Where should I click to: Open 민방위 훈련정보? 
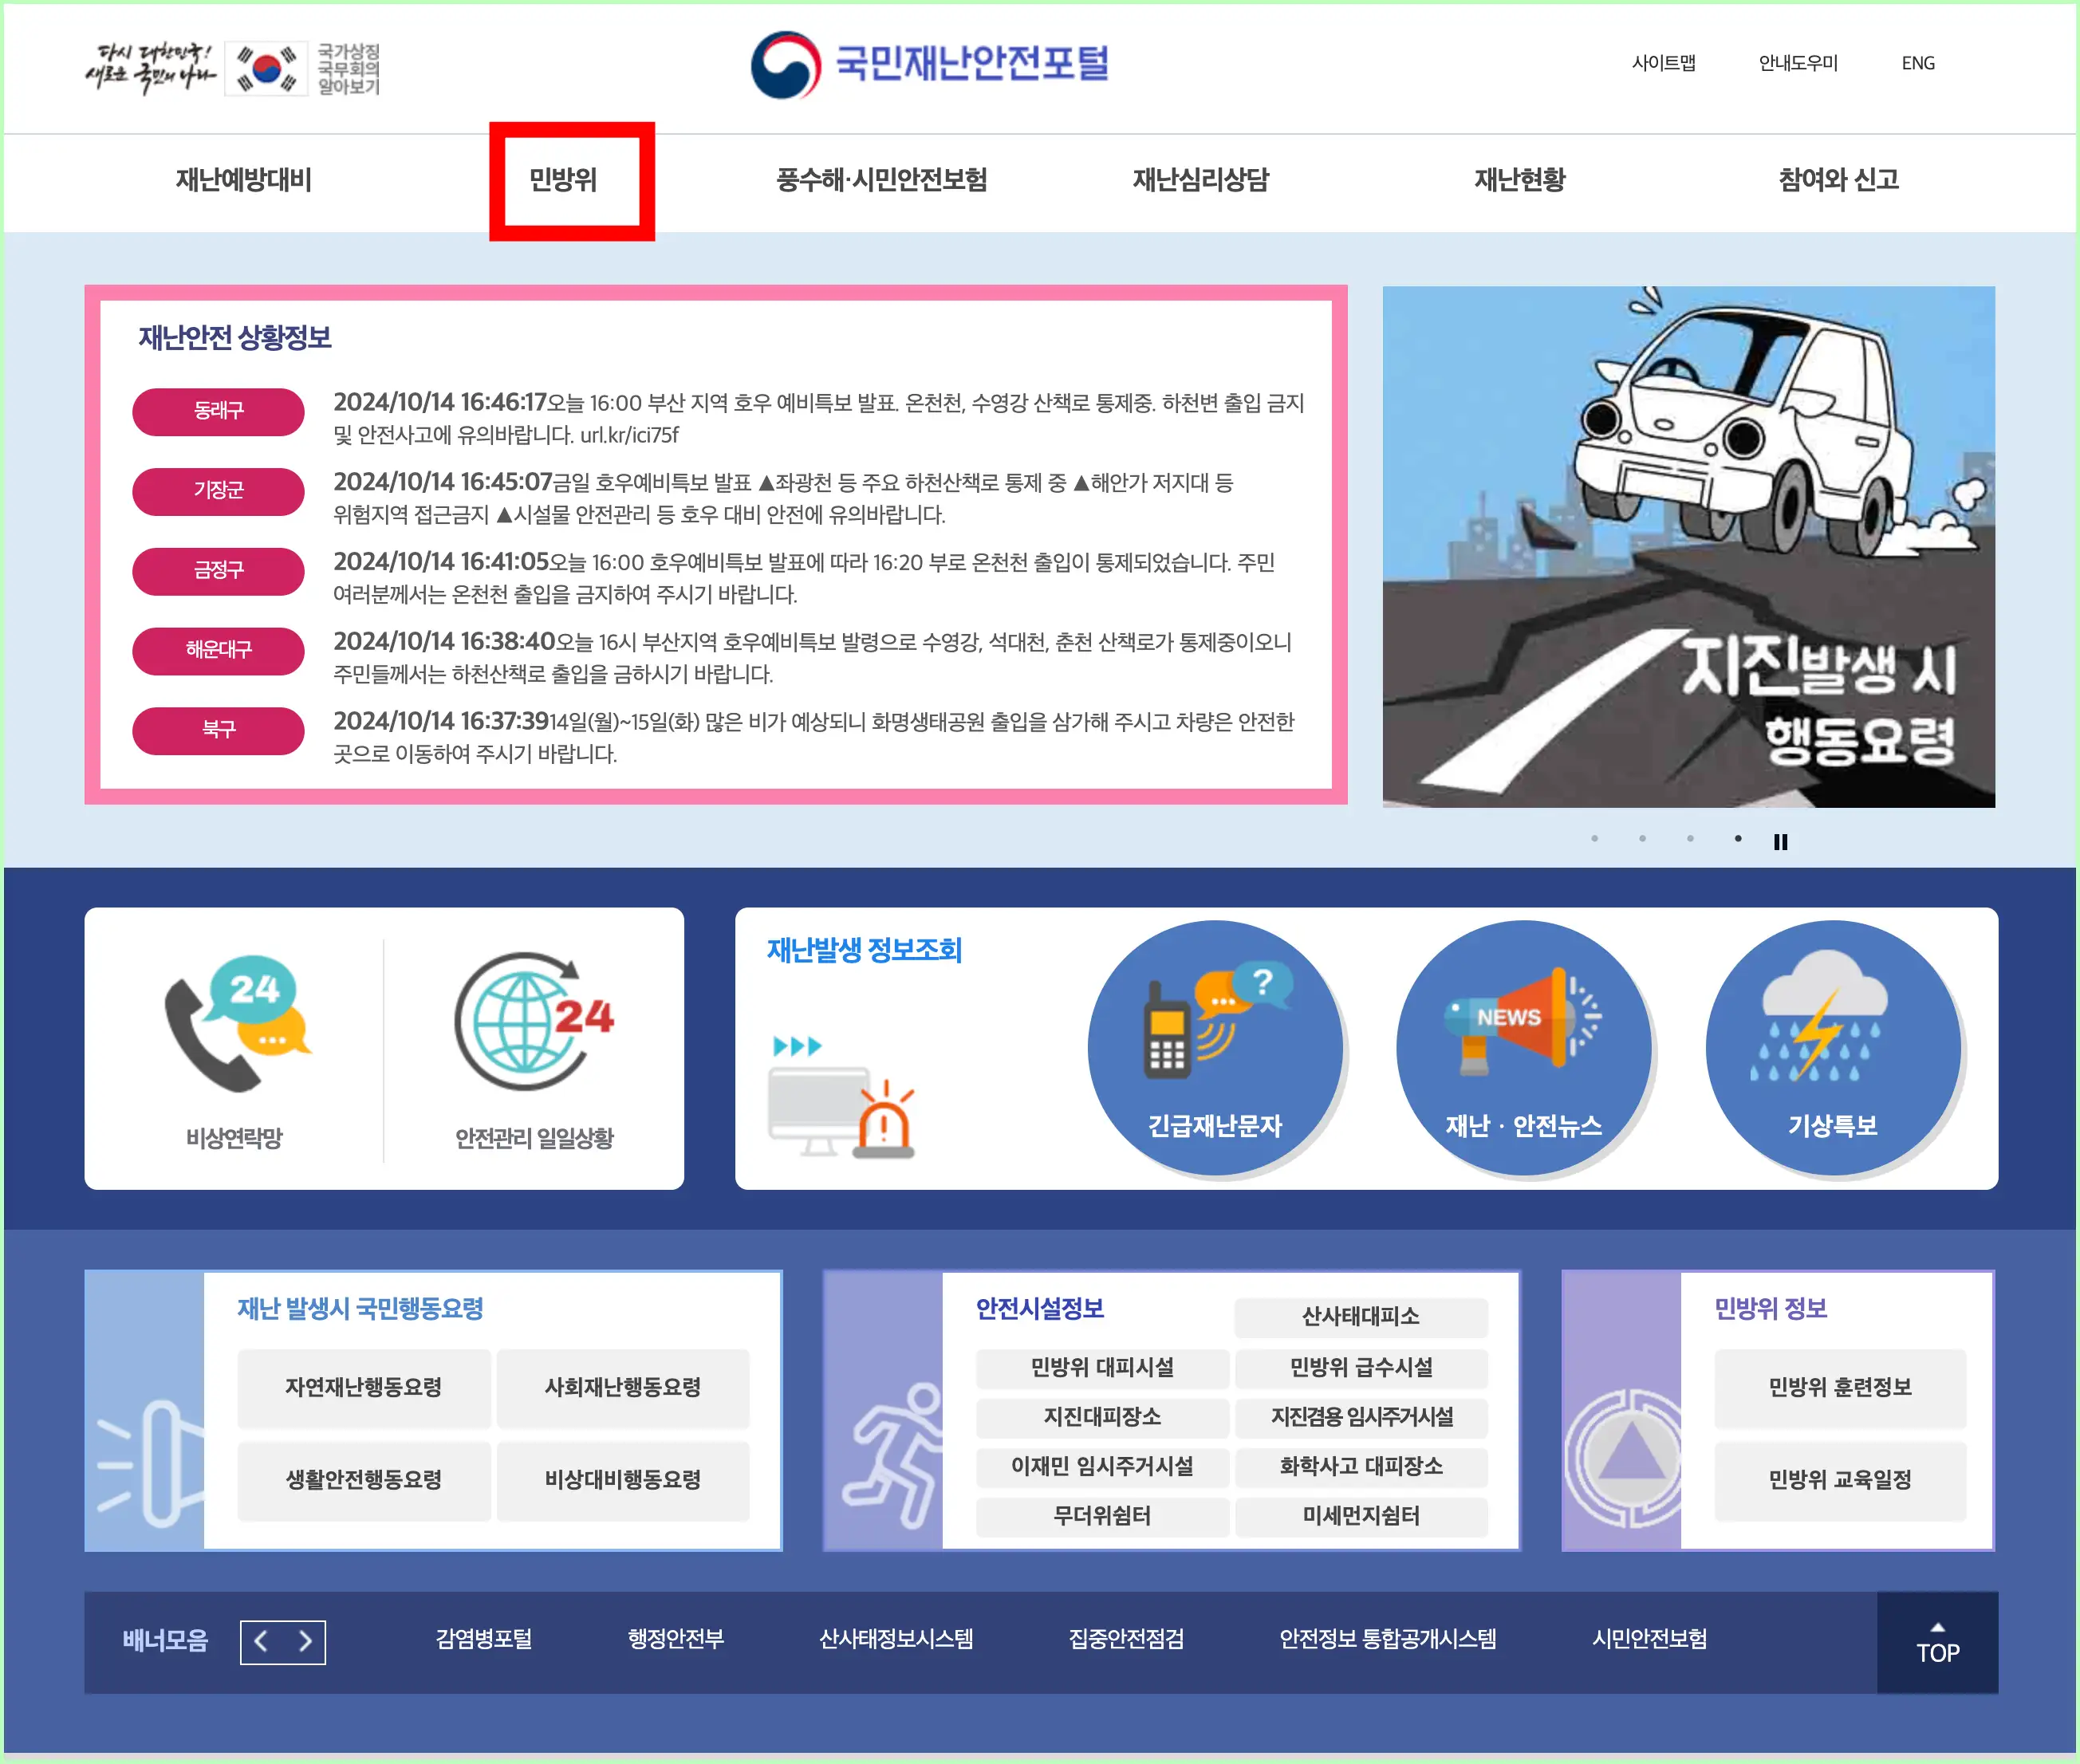[x=1840, y=1388]
